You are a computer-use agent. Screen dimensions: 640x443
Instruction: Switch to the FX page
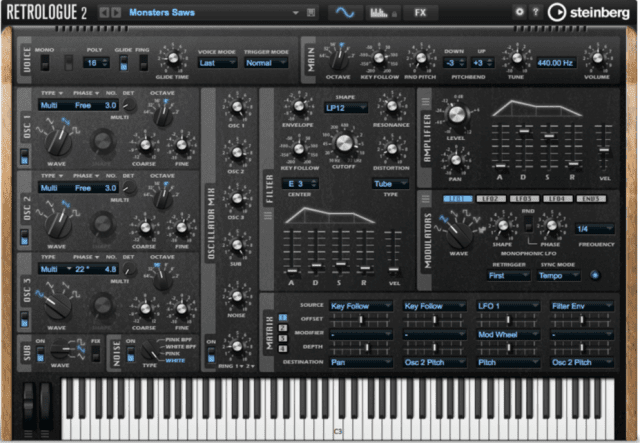(x=420, y=13)
